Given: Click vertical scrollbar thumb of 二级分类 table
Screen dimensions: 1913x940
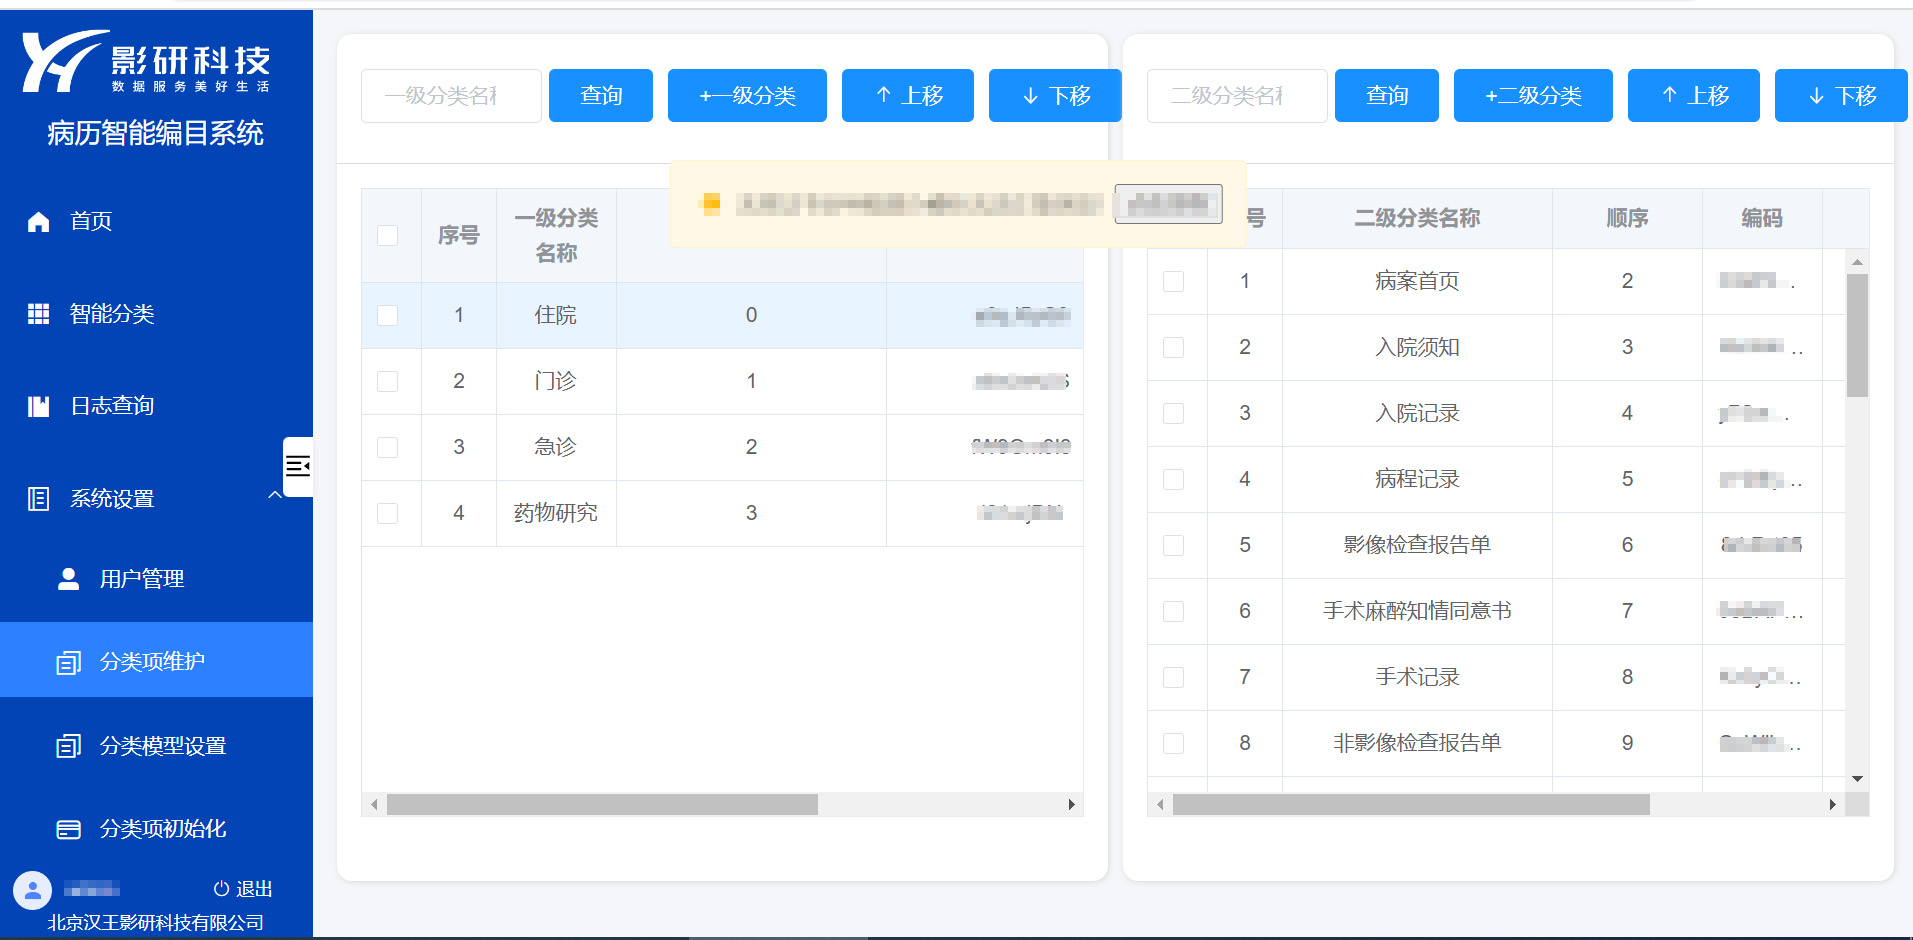Looking at the screenshot, I should (1857, 336).
